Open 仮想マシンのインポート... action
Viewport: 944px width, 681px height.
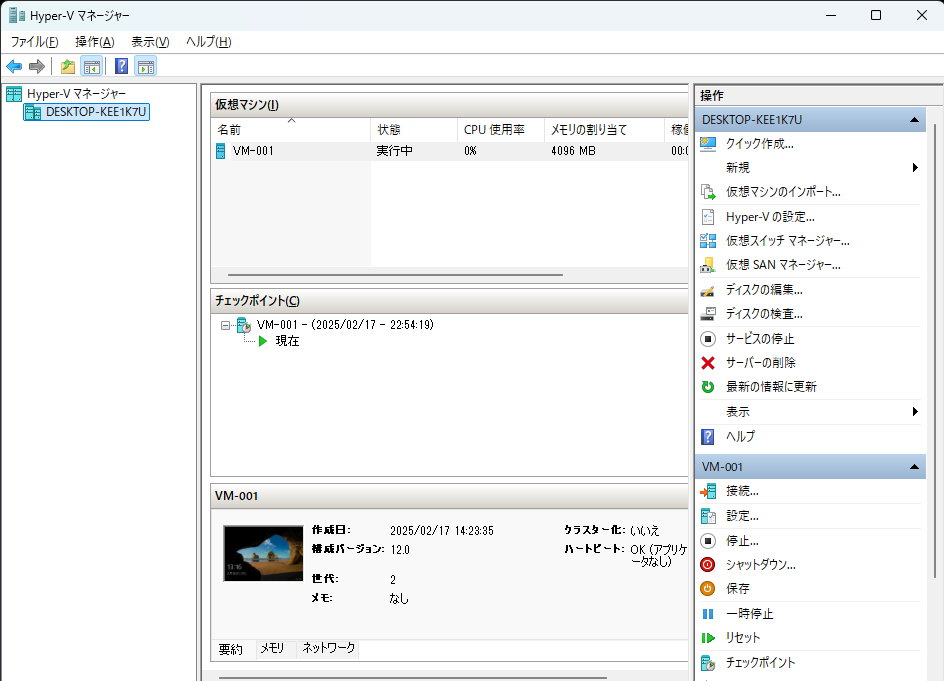pos(783,192)
